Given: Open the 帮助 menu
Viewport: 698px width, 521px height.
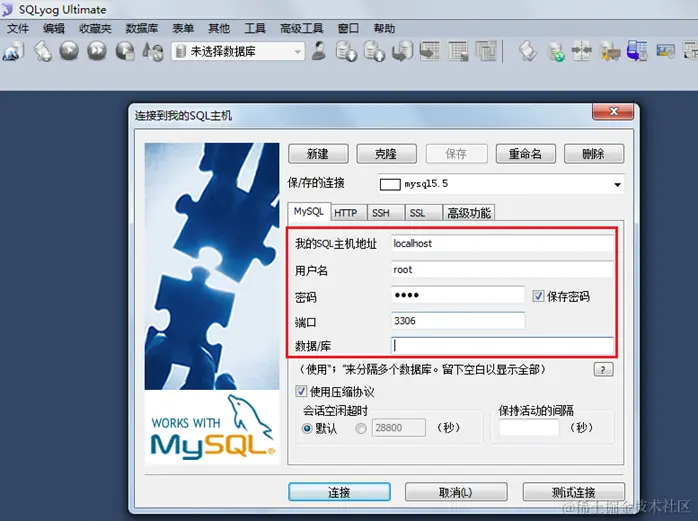Looking at the screenshot, I should [x=384, y=28].
